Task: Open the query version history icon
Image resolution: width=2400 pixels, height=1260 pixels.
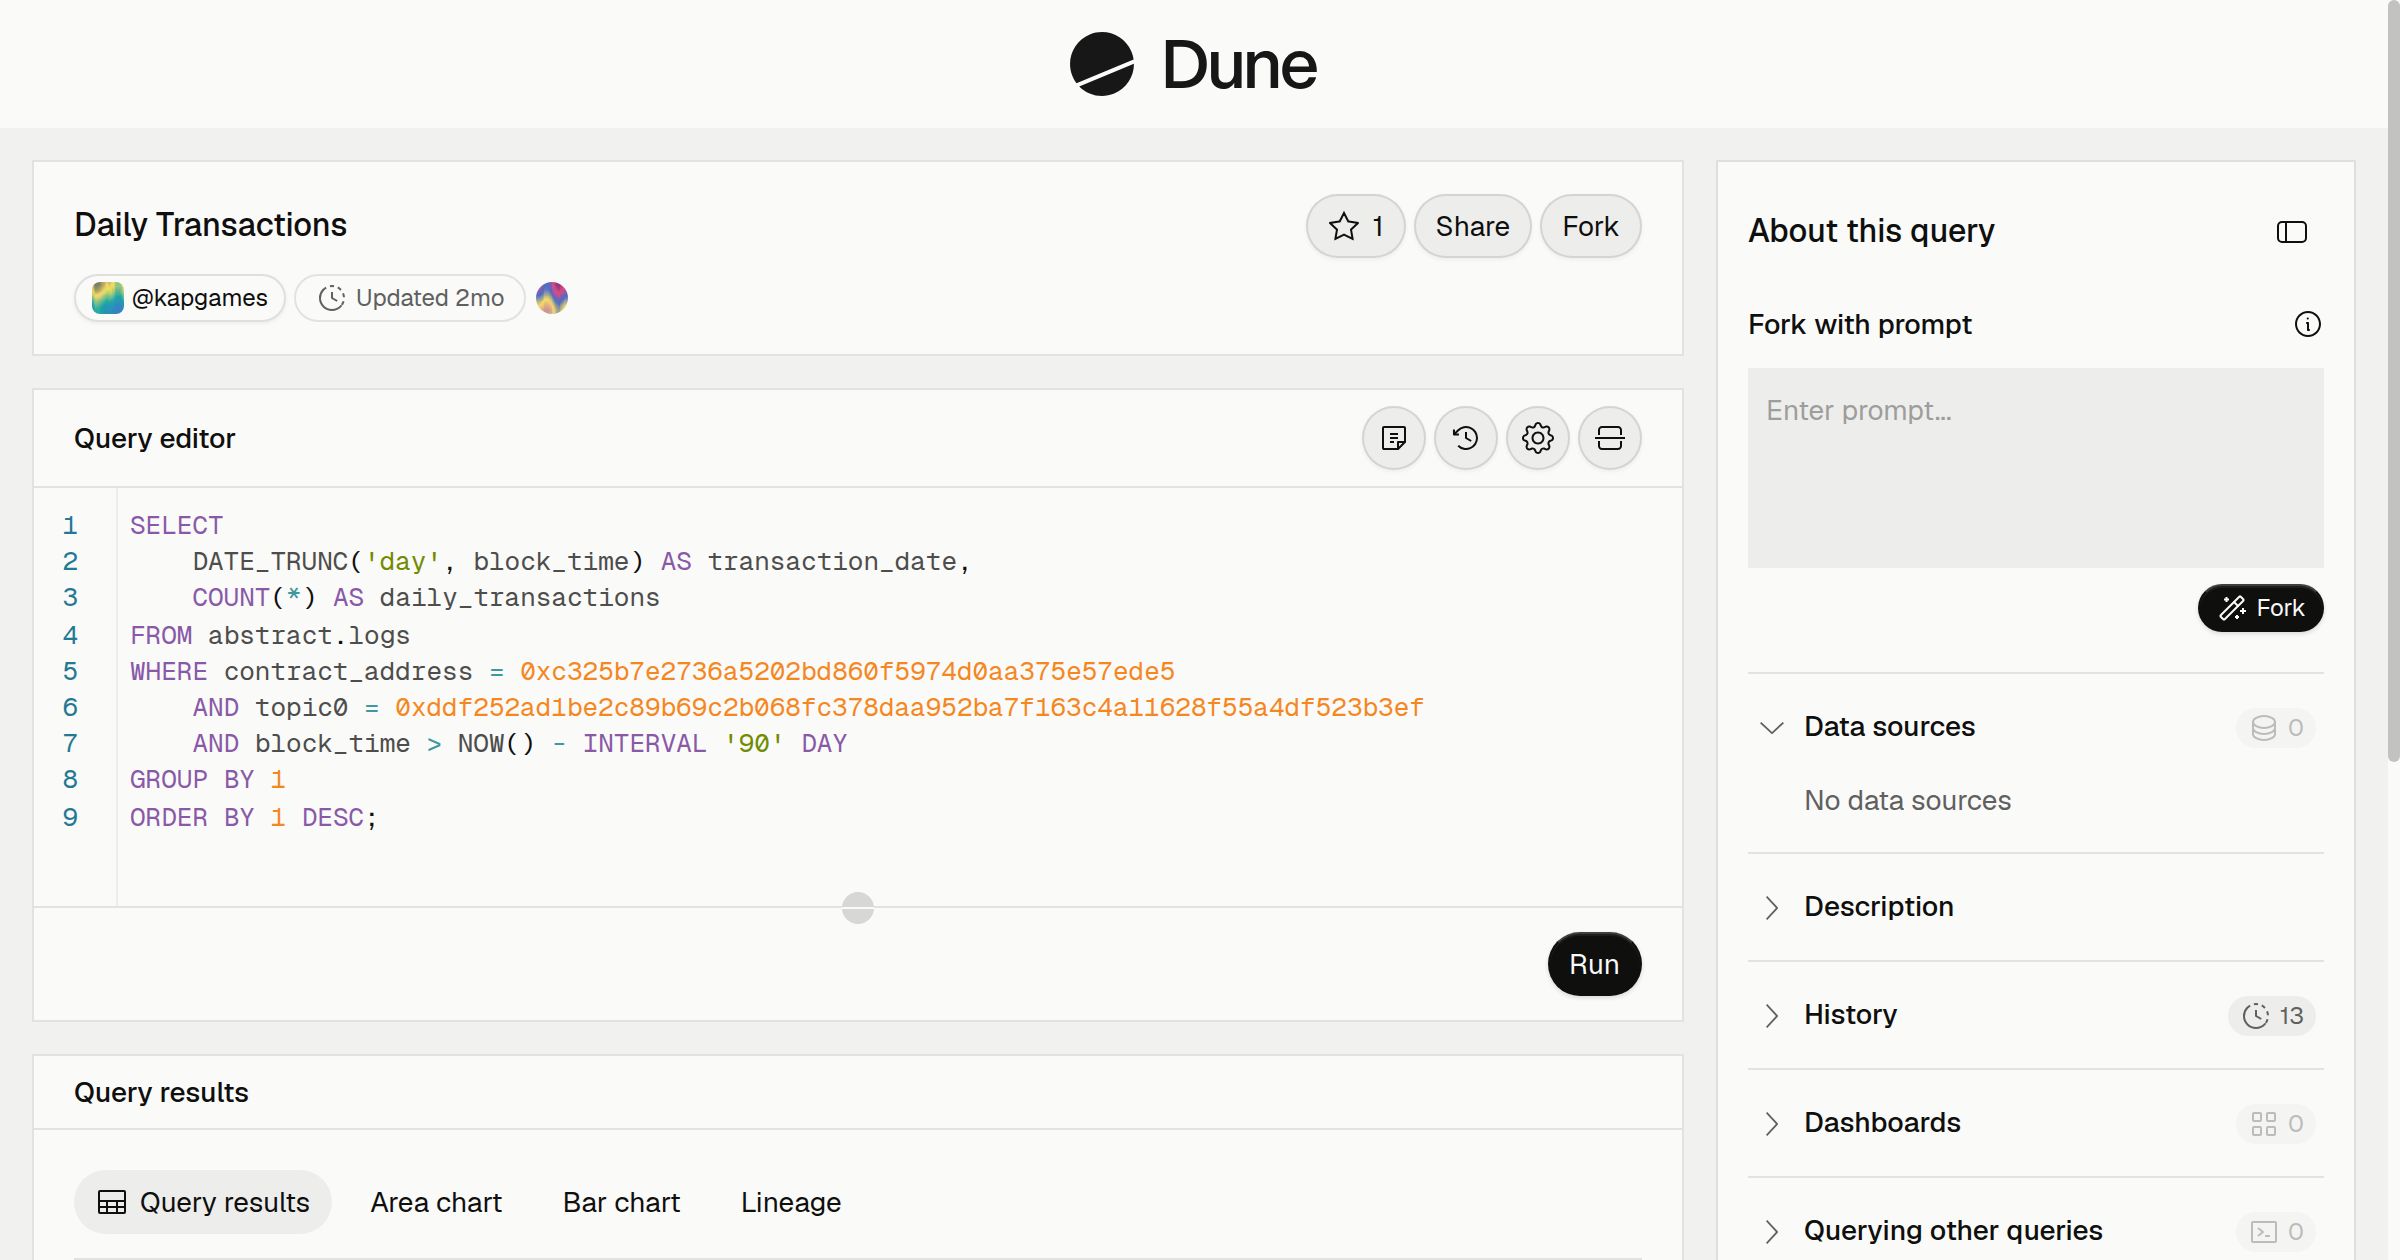Action: pyautogui.click(x=1466, y=438)
